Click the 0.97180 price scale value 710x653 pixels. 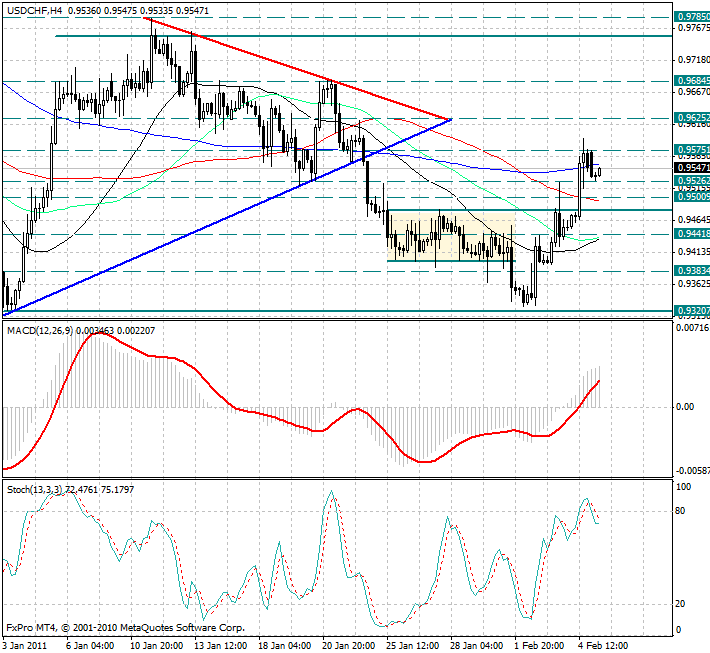(x=693, y=60)
